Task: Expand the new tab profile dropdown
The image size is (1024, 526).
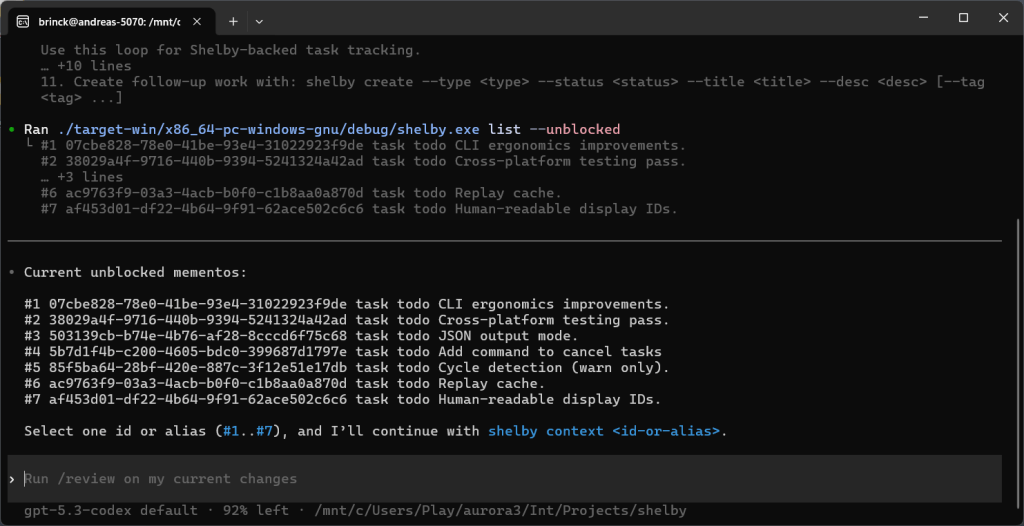Action: [260, 20]
